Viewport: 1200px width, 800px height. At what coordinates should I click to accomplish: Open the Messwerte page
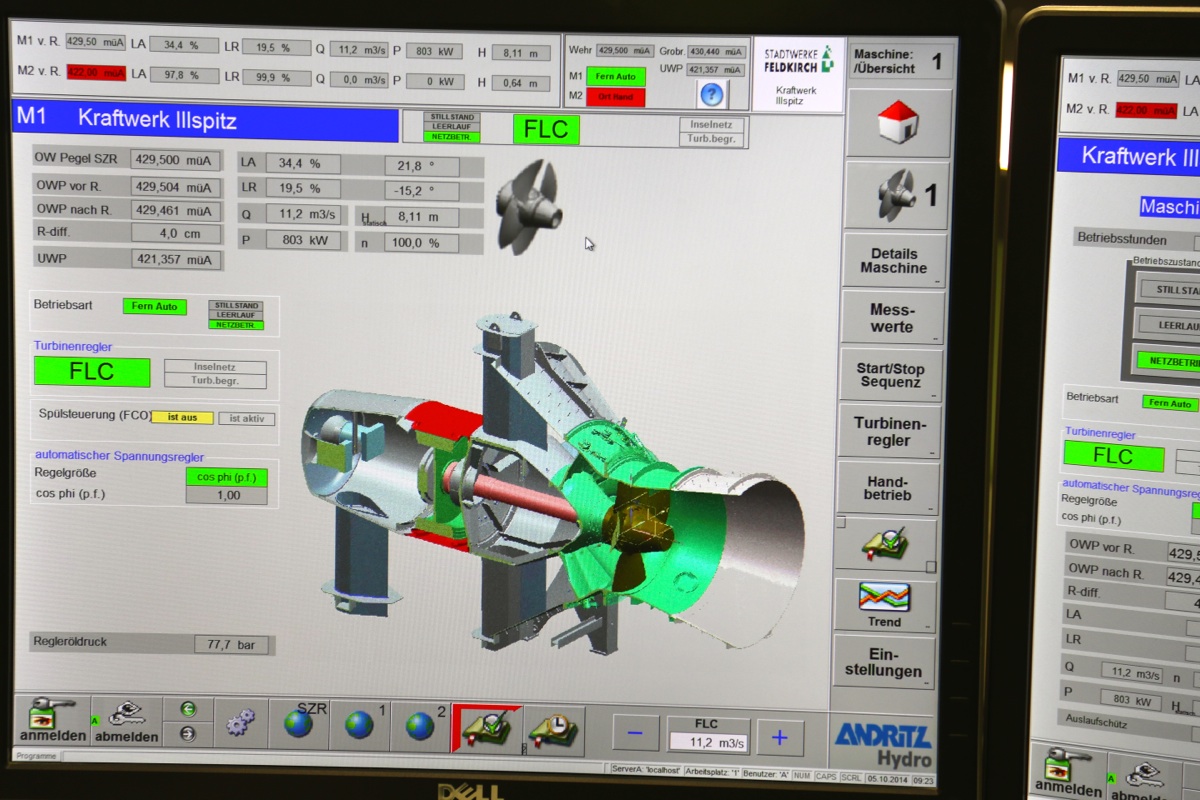pyautogui.click(x=891, y=318)
